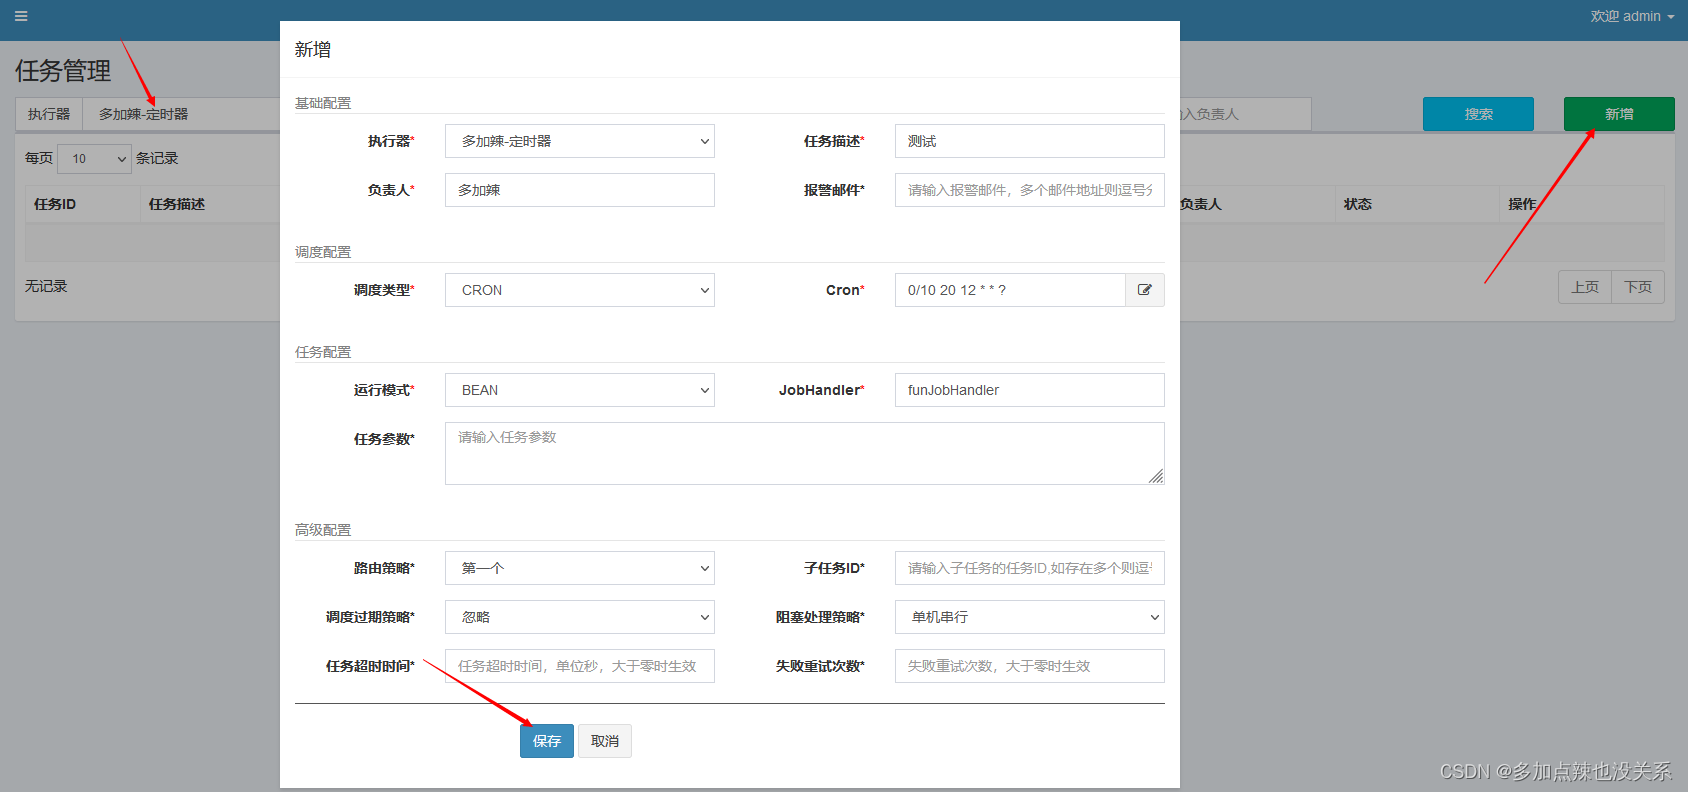Open the background 多加辣-定时器 executor filter
The height and width of the screenshot is (792, 1688).
(x=180, y=114)
